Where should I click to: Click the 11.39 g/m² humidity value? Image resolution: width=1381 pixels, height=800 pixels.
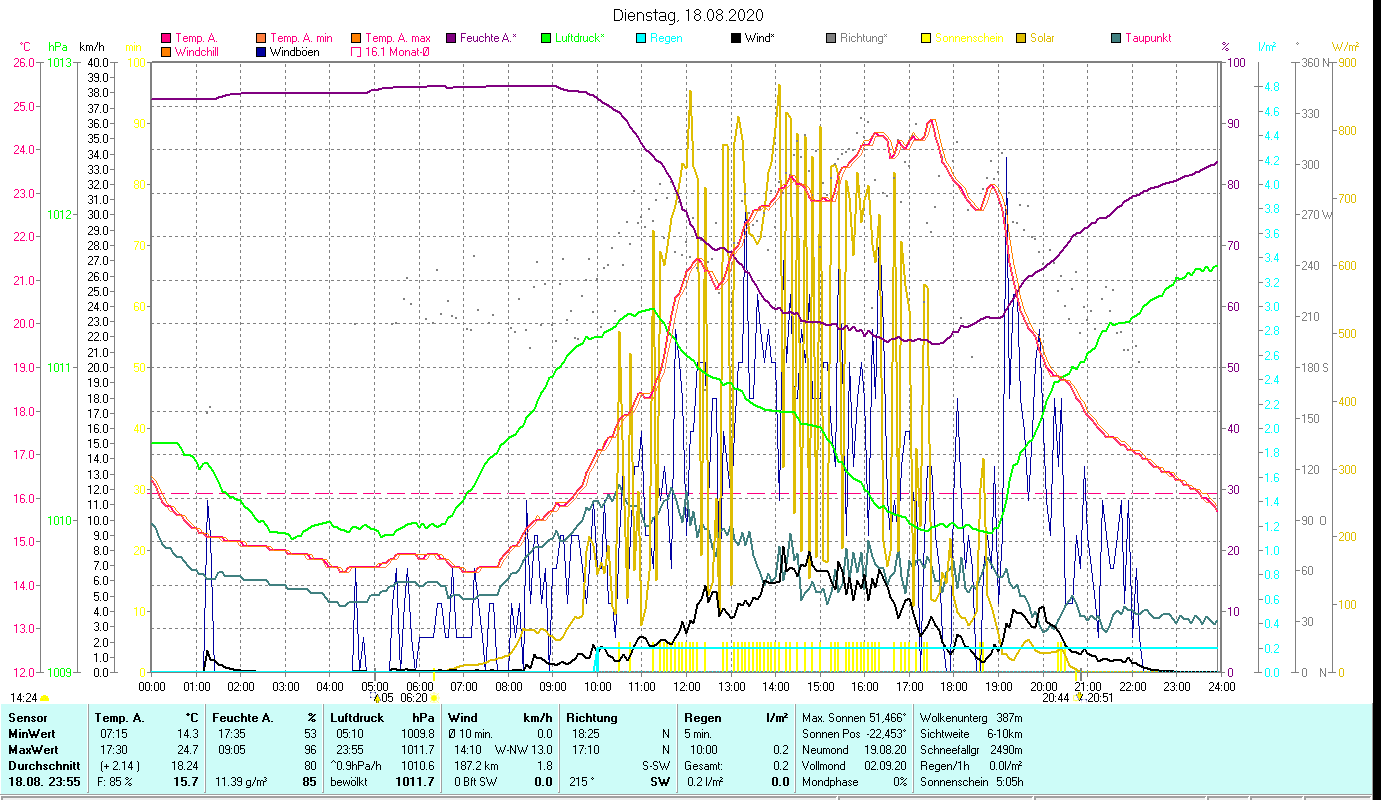coord(243,781)
